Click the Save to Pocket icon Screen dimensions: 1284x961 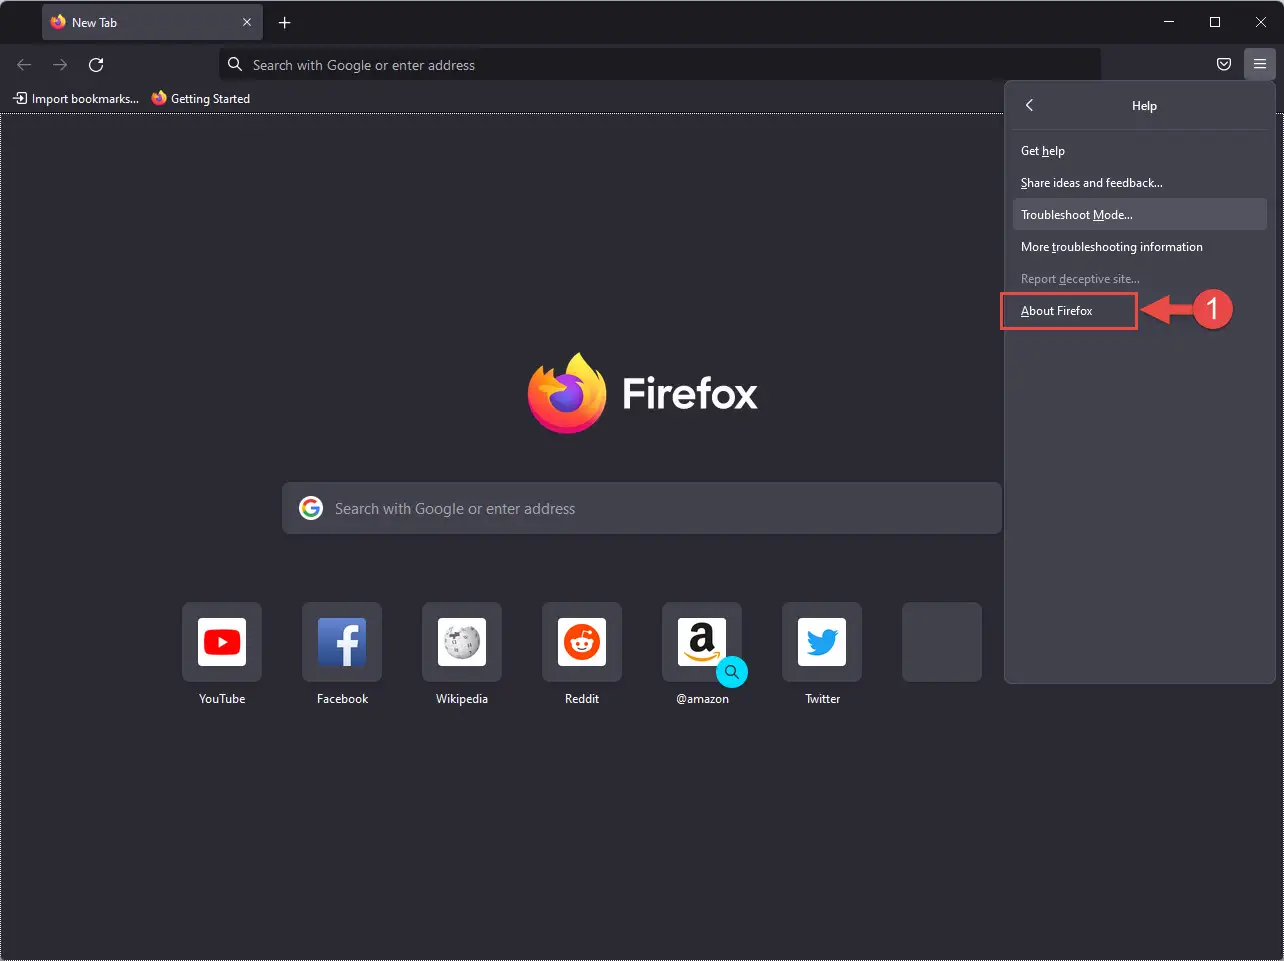coord(1224,64)
